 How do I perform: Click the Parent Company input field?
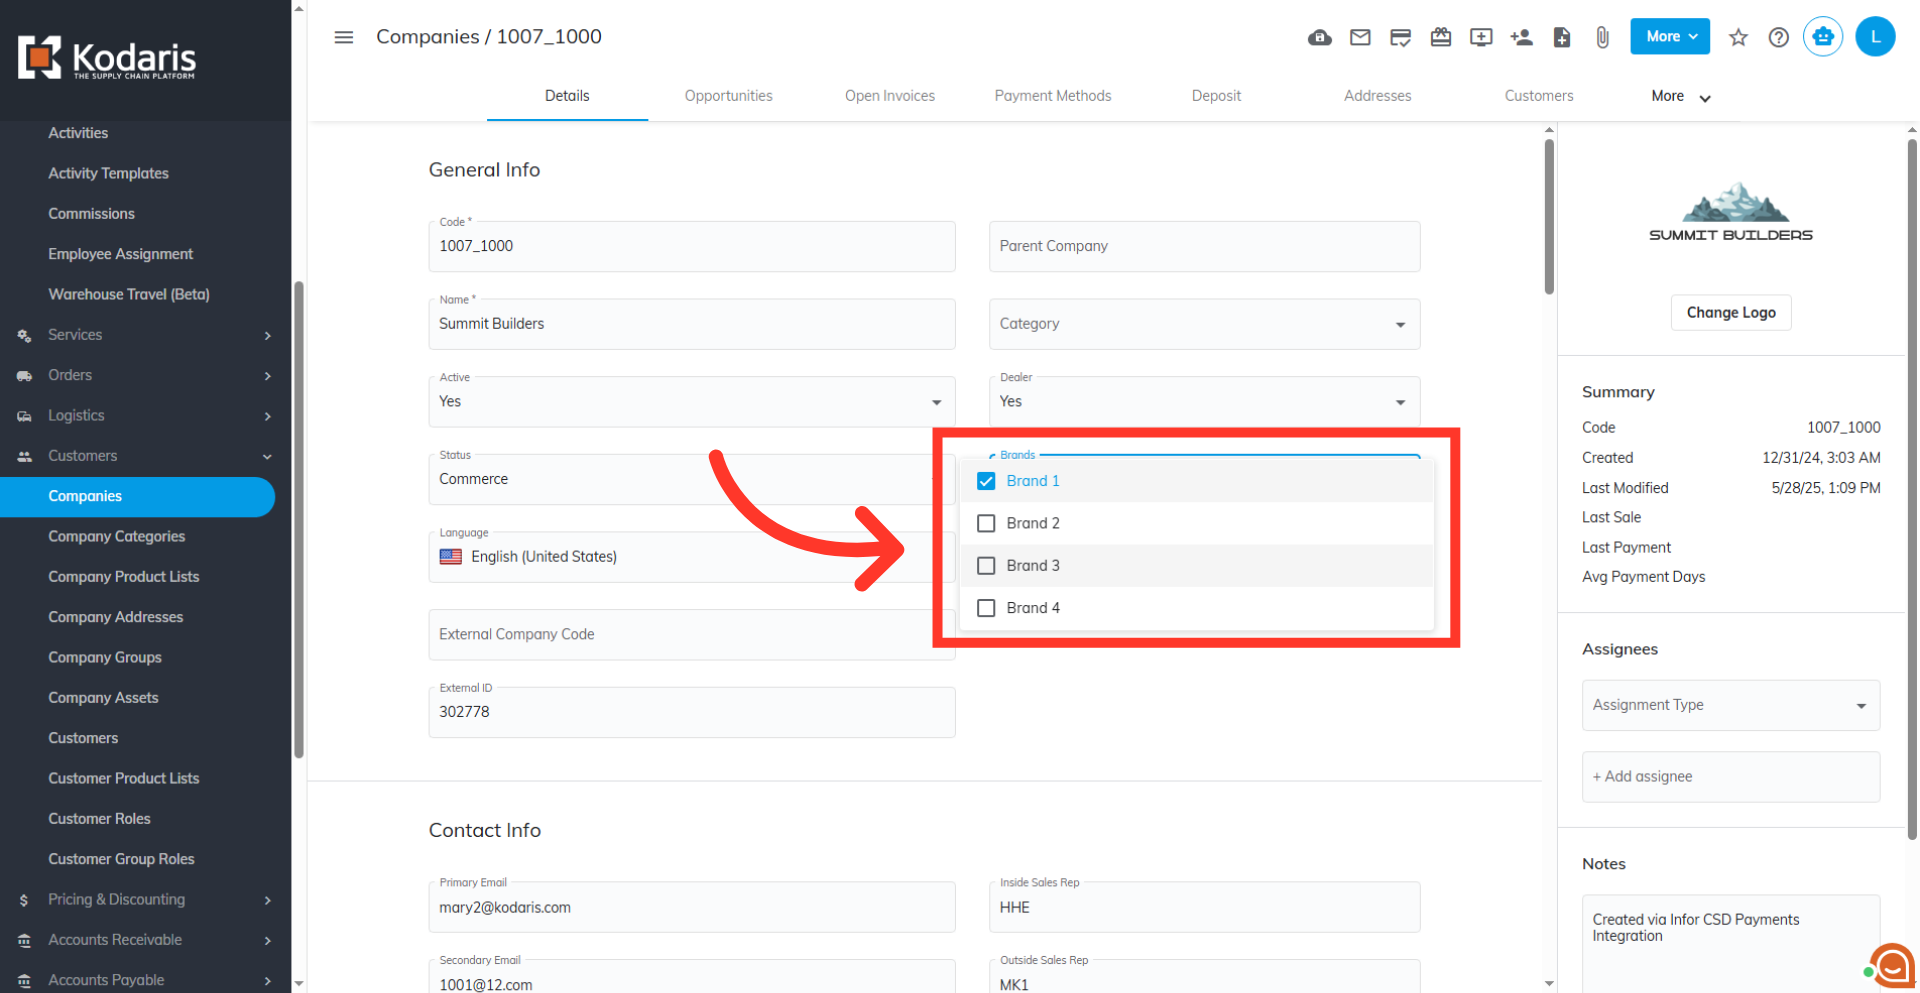click(x=1204, y=246)
